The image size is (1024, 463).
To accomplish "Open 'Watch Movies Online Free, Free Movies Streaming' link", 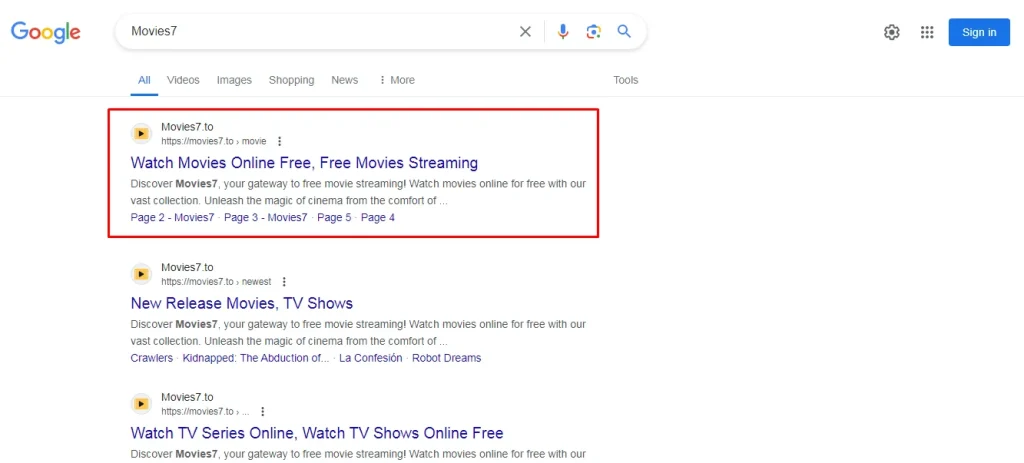I will click(x=304, y=163).
